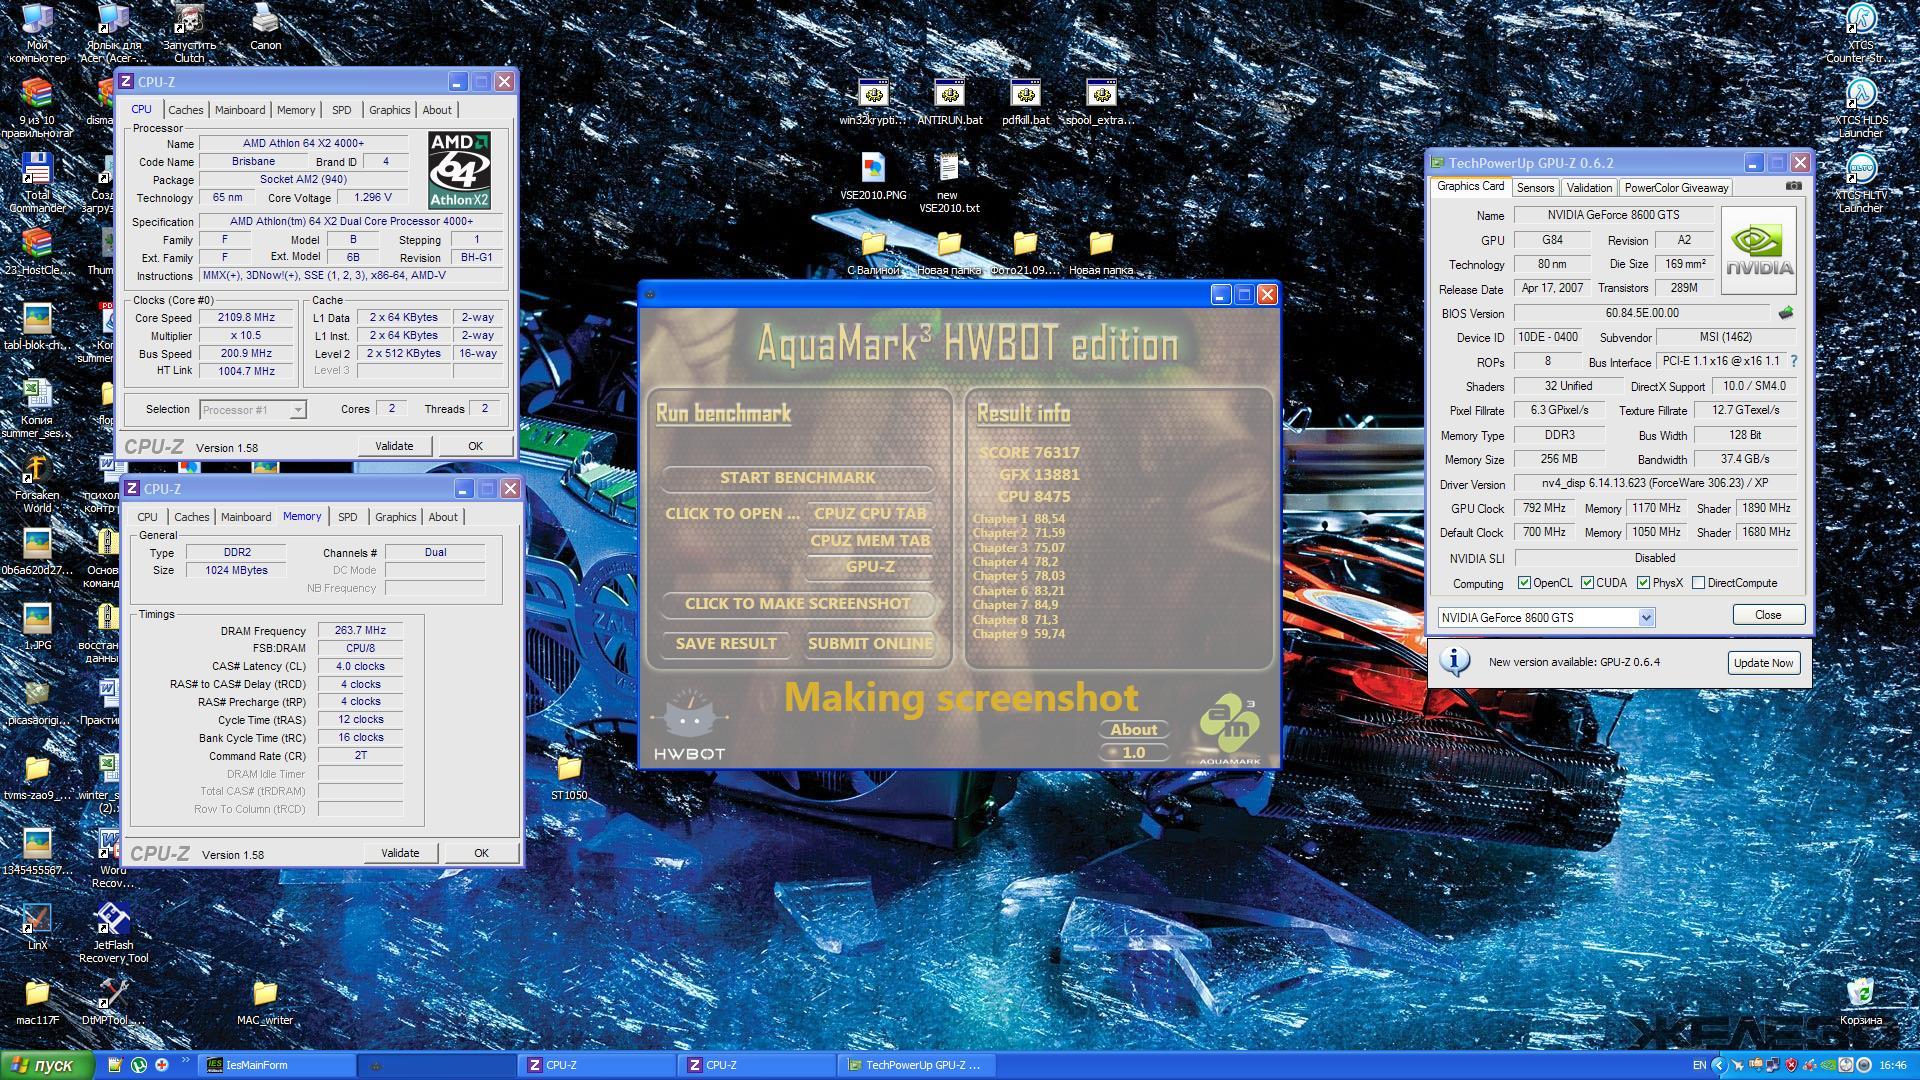Click the Bus Interface question mark icon
Image resolution: width=1920 pixels, height=1080 pixels.
[x=1793, y=361]
